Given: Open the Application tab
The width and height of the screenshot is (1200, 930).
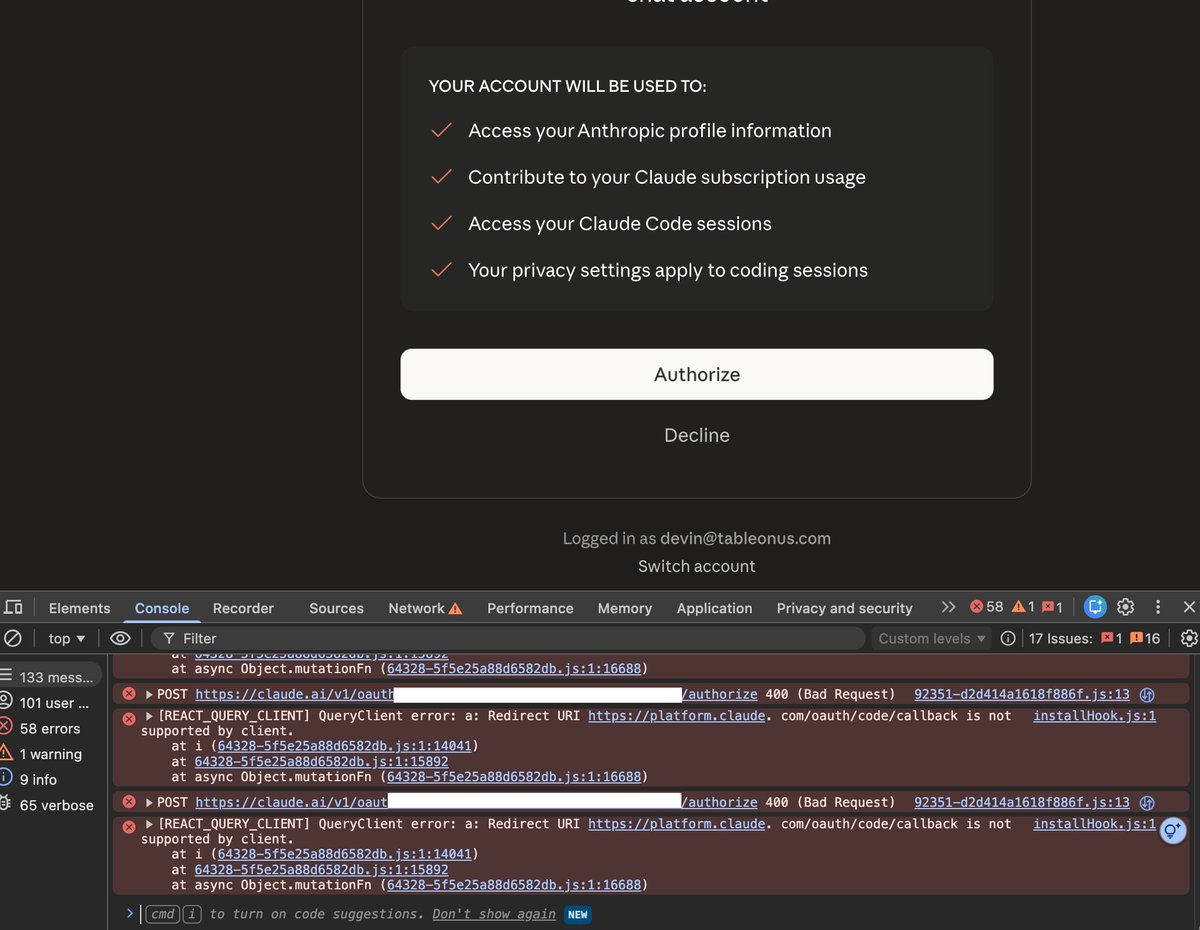Looking at the screenshot, I should click(714, 608).
